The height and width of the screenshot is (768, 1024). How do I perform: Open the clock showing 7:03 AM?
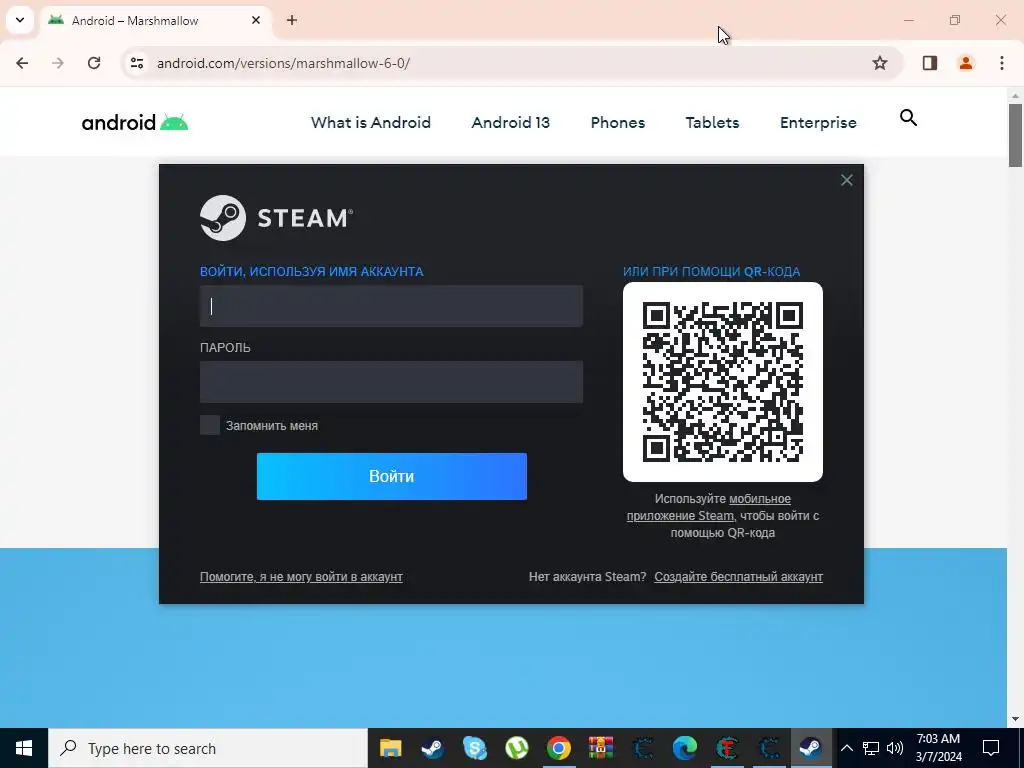938,748
